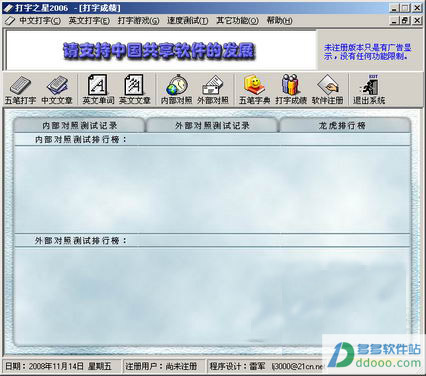Launch 英文单词 practice icon
Image resolution: width=426 pixels, height=376 pixels.
[x=98, y=89]
